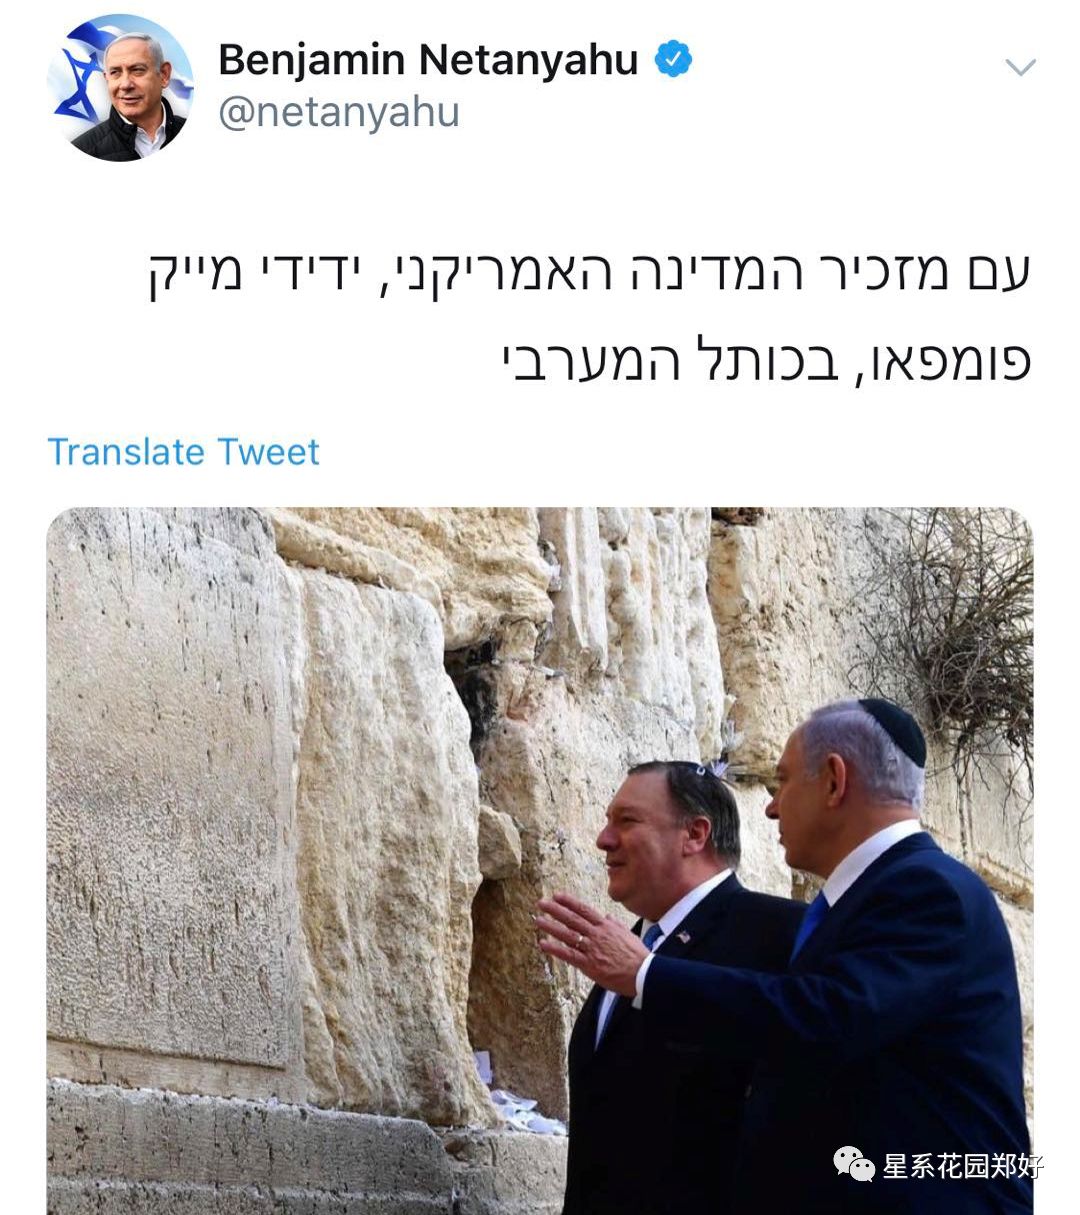Open Benjamin Netanyahu's round profile avatar
Screen dimensions: 1080x1215
[120, 88]
